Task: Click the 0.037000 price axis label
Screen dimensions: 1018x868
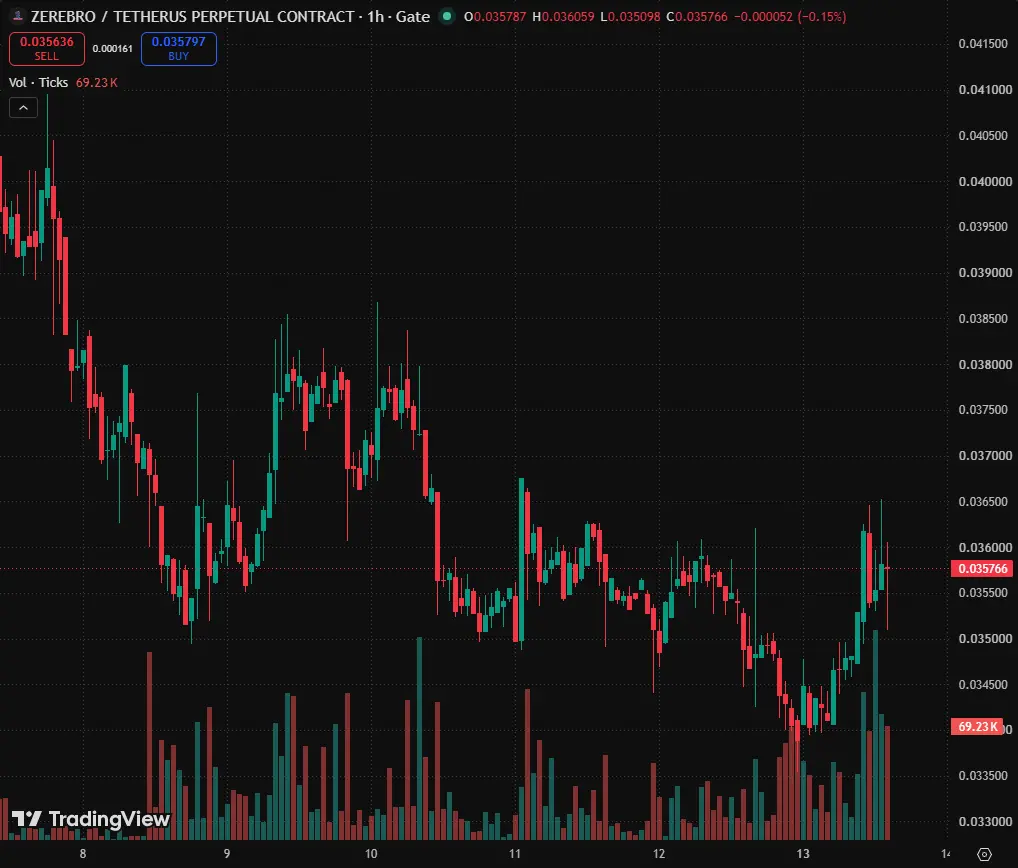Action: pos(985,455)
